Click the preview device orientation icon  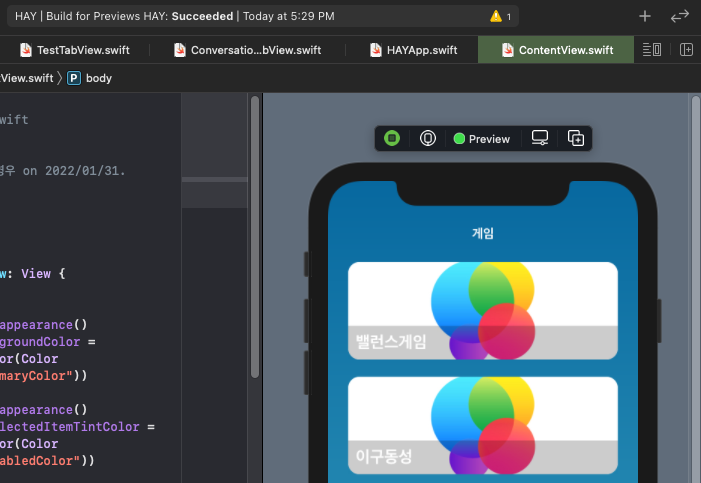[428, 139]
